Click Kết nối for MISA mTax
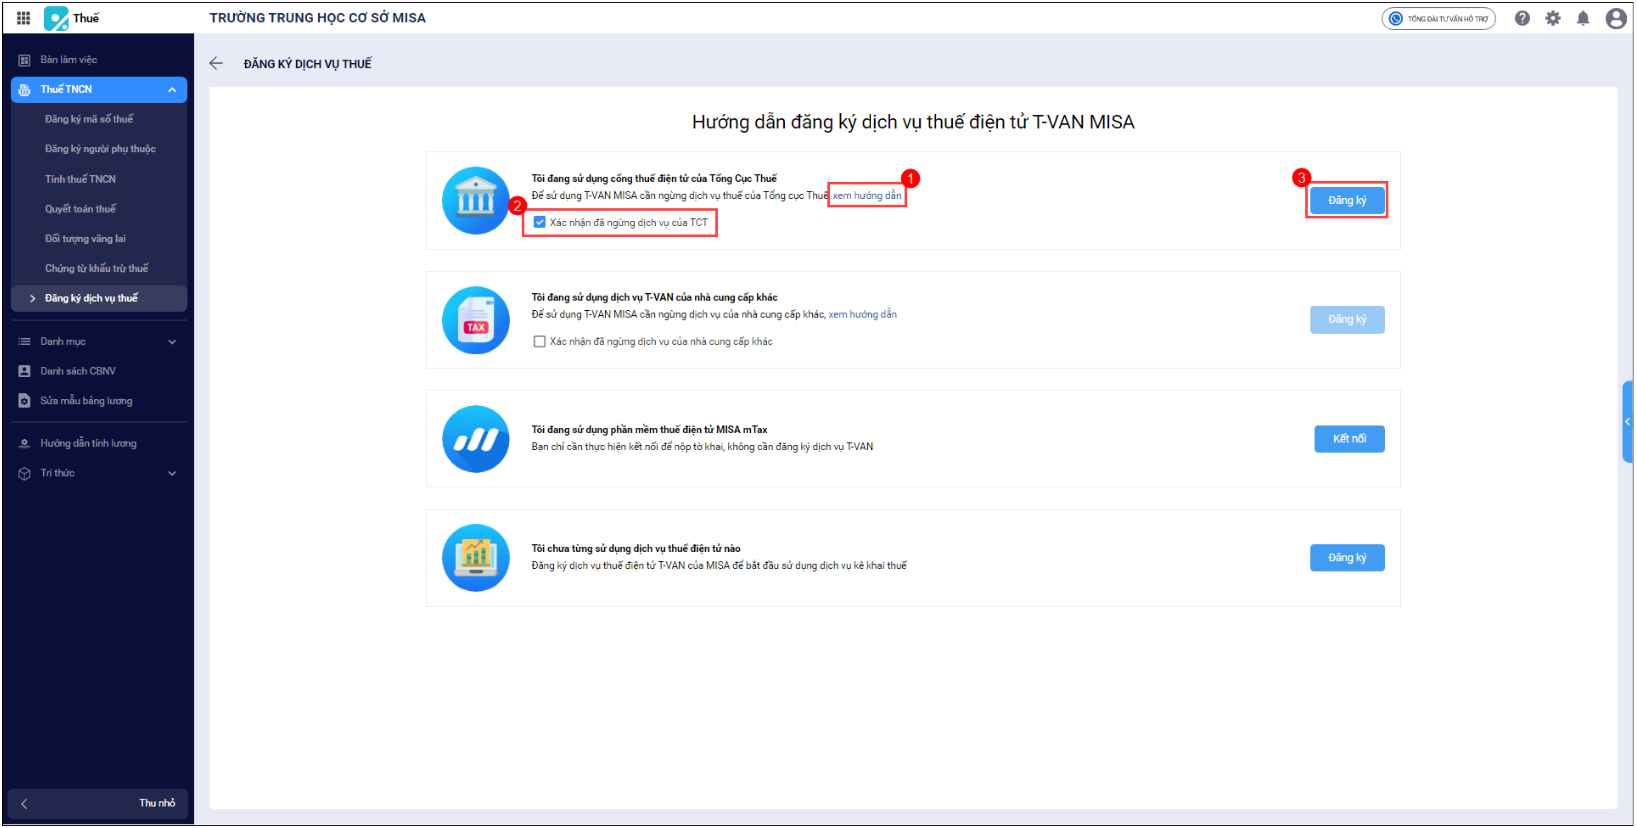Image resolution: width=1637 pixels, height=828 pixels. click(1349, 439)
